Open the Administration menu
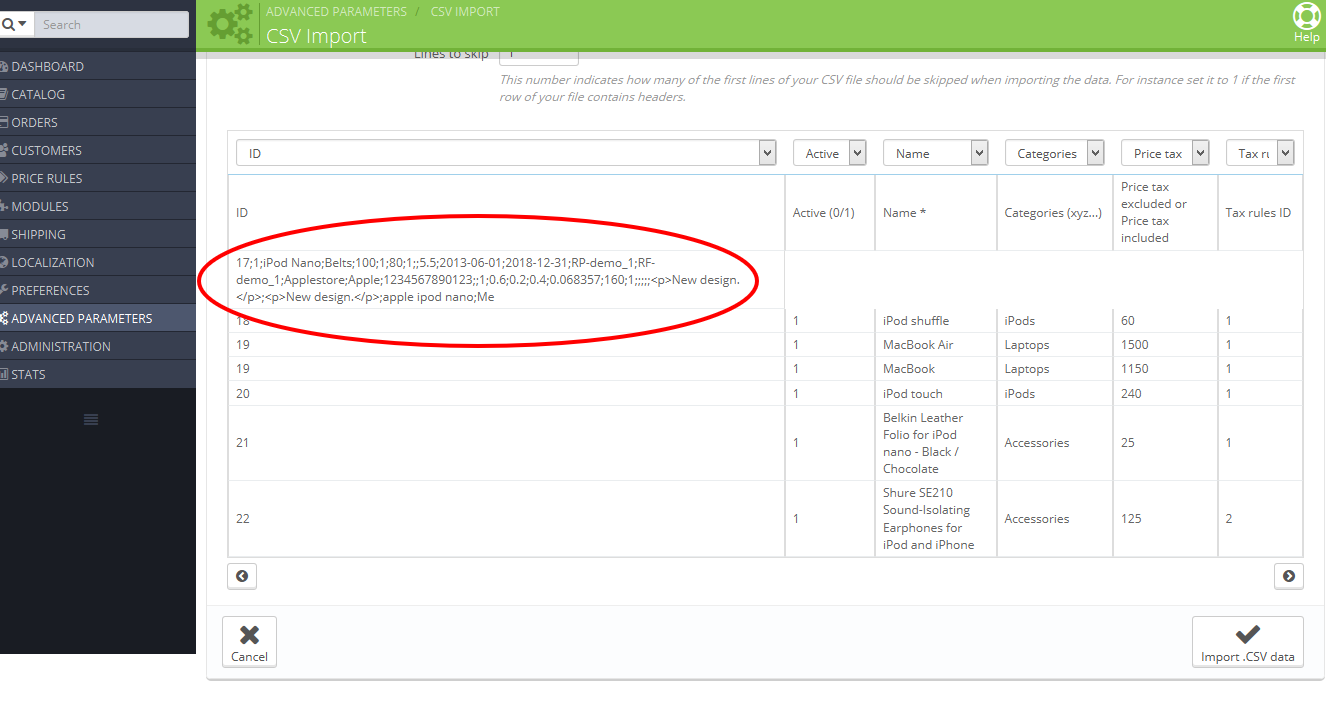Screen dimensions: 1326x706 98,346
